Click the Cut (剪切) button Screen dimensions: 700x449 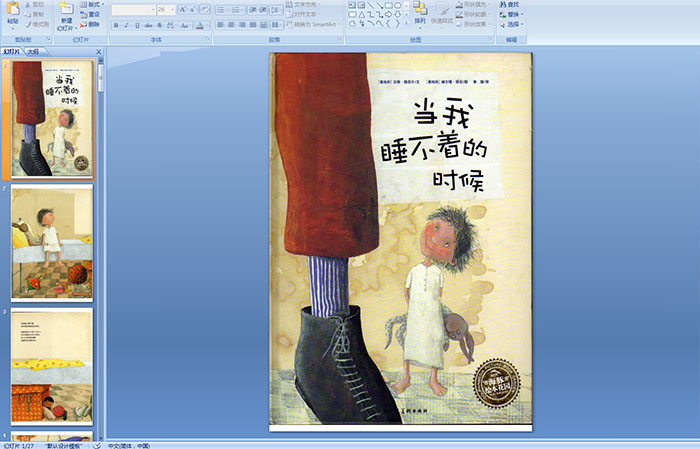[35, 4]
